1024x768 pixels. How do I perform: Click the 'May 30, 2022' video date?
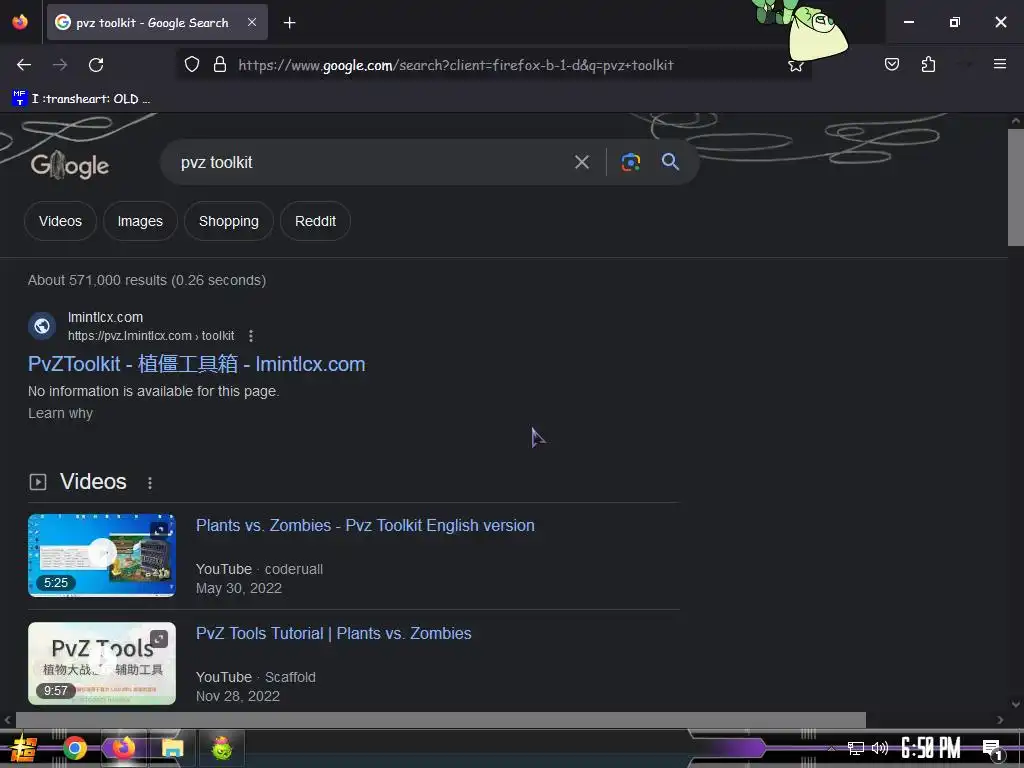239,588
